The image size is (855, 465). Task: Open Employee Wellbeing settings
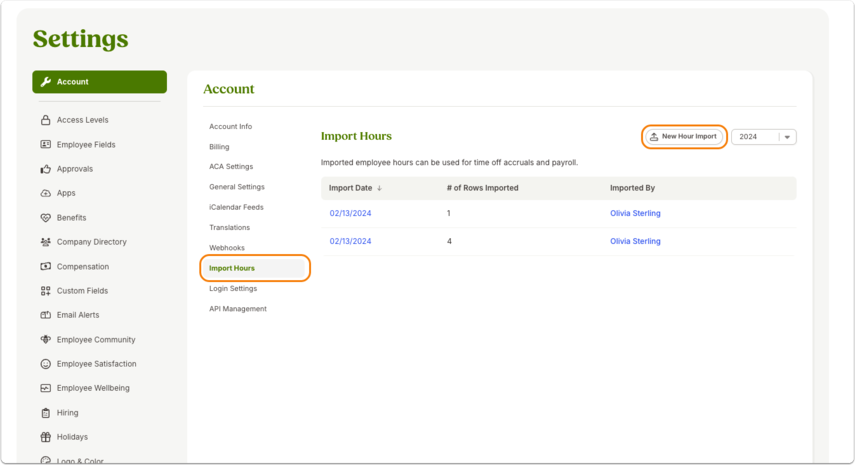93,388
